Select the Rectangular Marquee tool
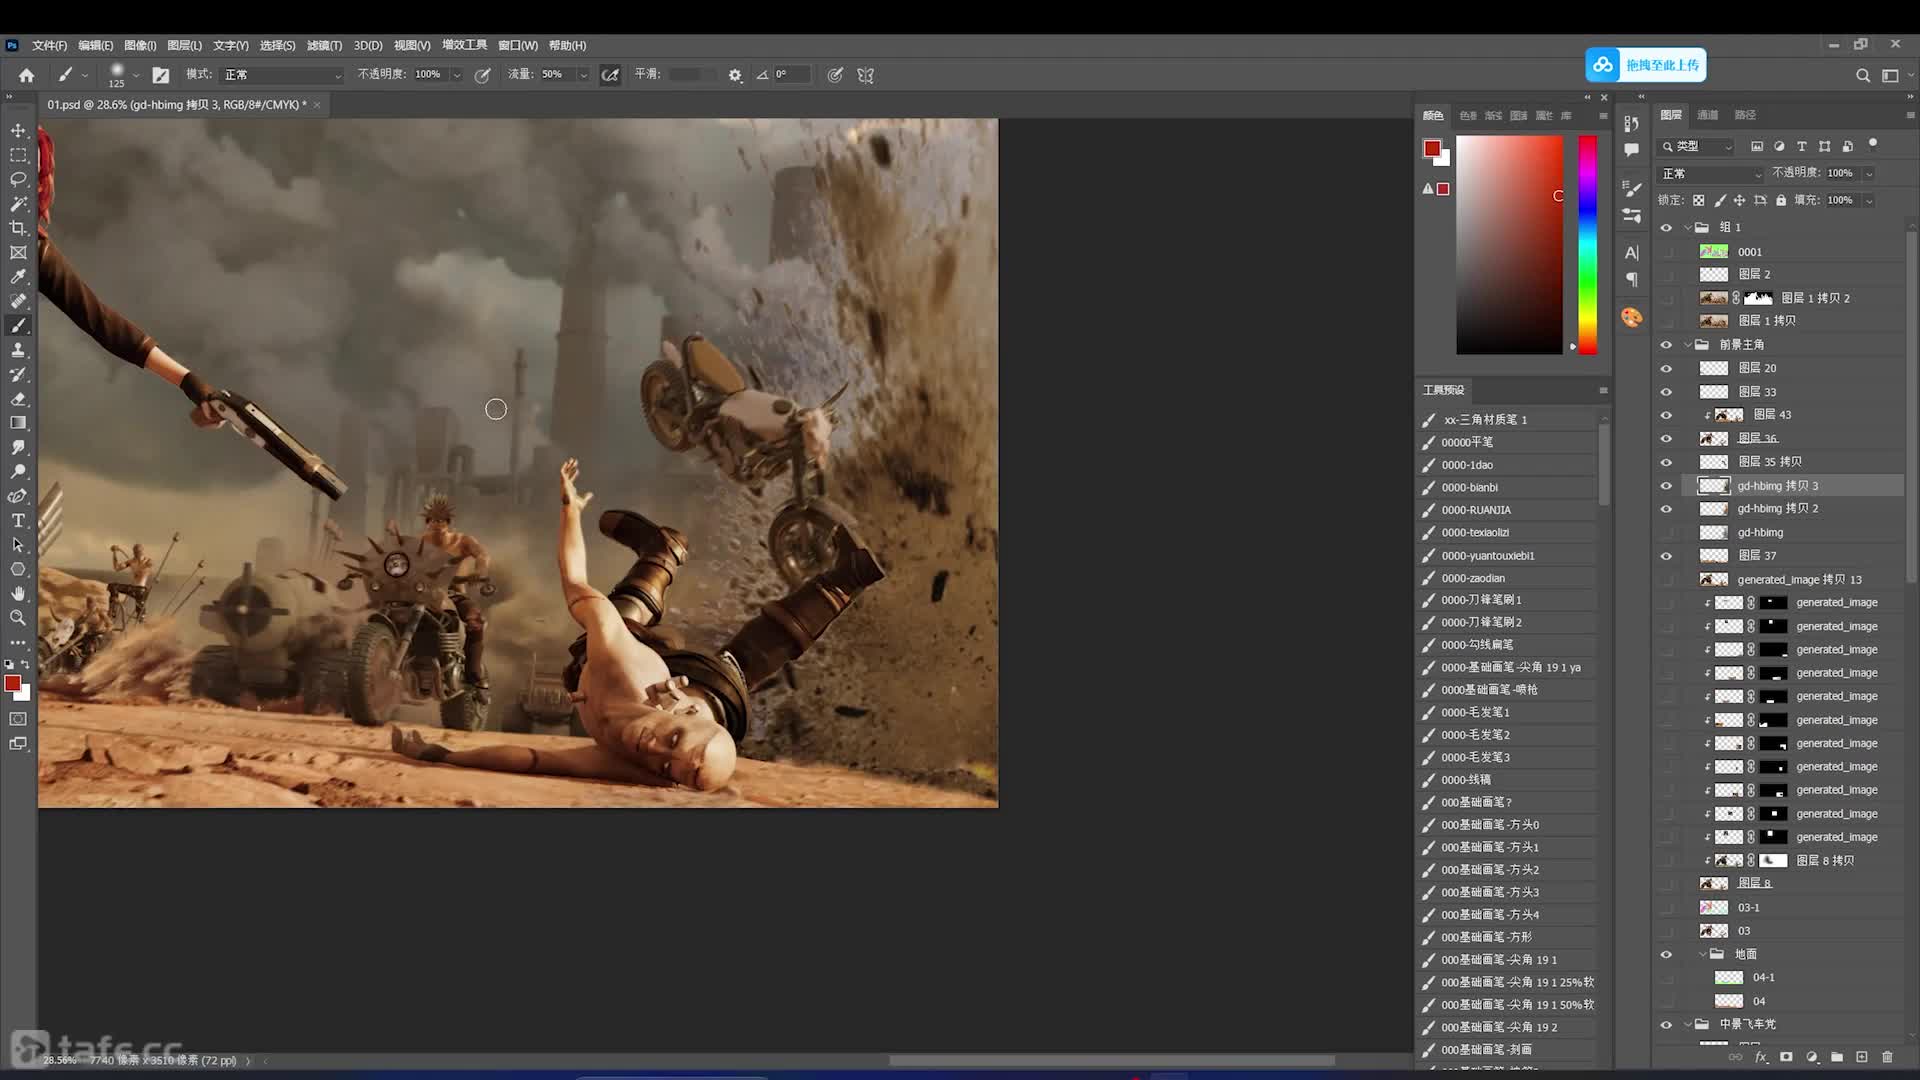 tap(18, 155)
